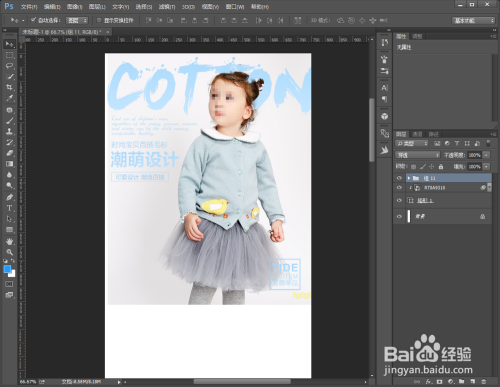Open the 图像 menu
This screenshot has height=387, width=500.
pyautogui.click(x=74, y=7)
